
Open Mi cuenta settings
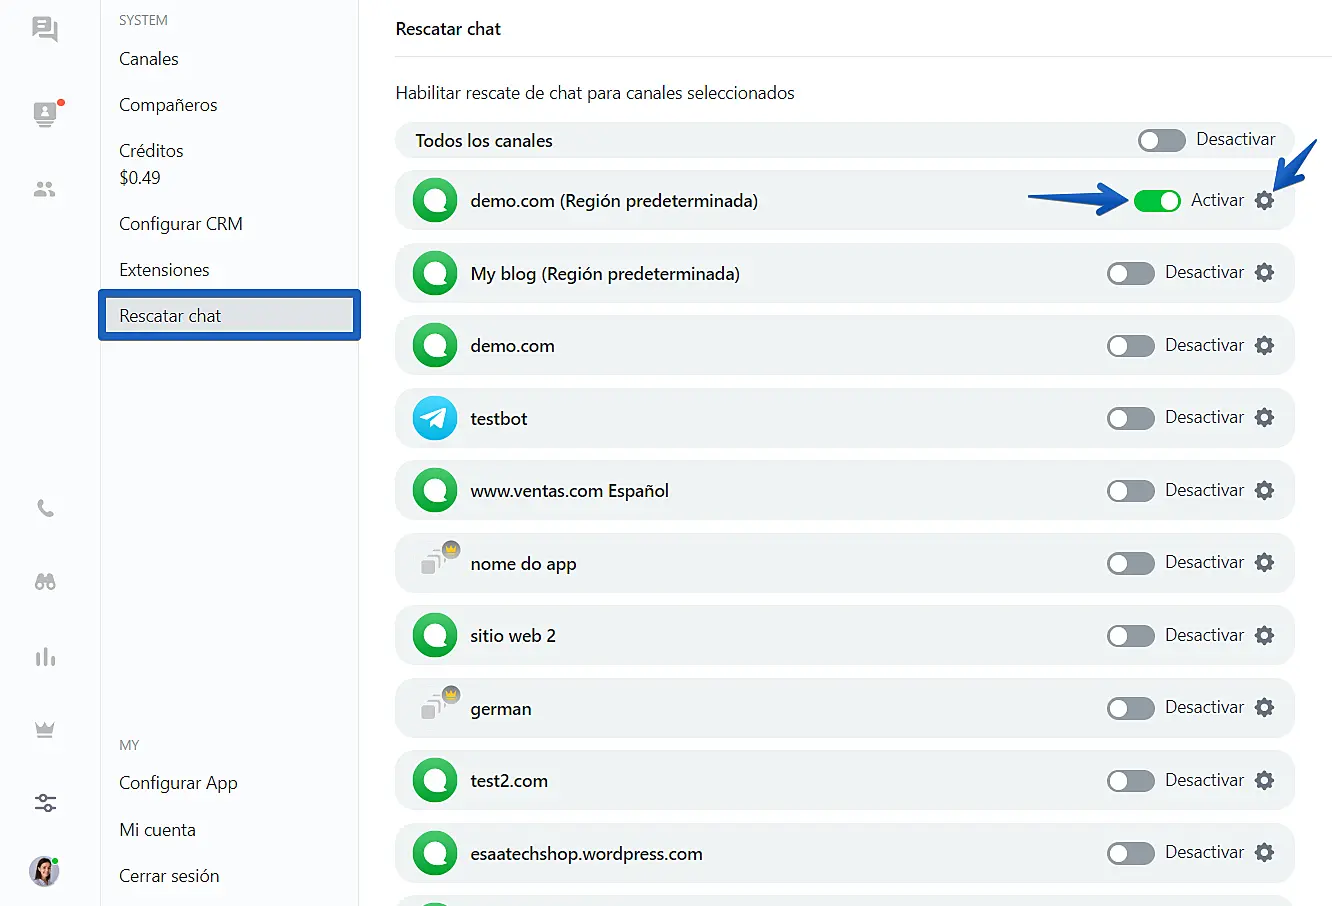(157, 830)
